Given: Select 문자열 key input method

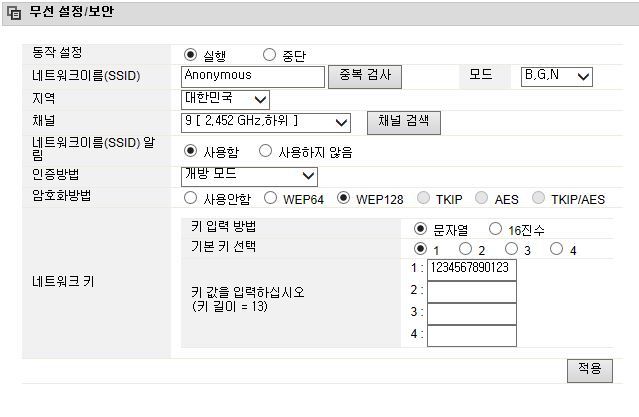Looking at the screenshot, I should (x=420, y=229).
